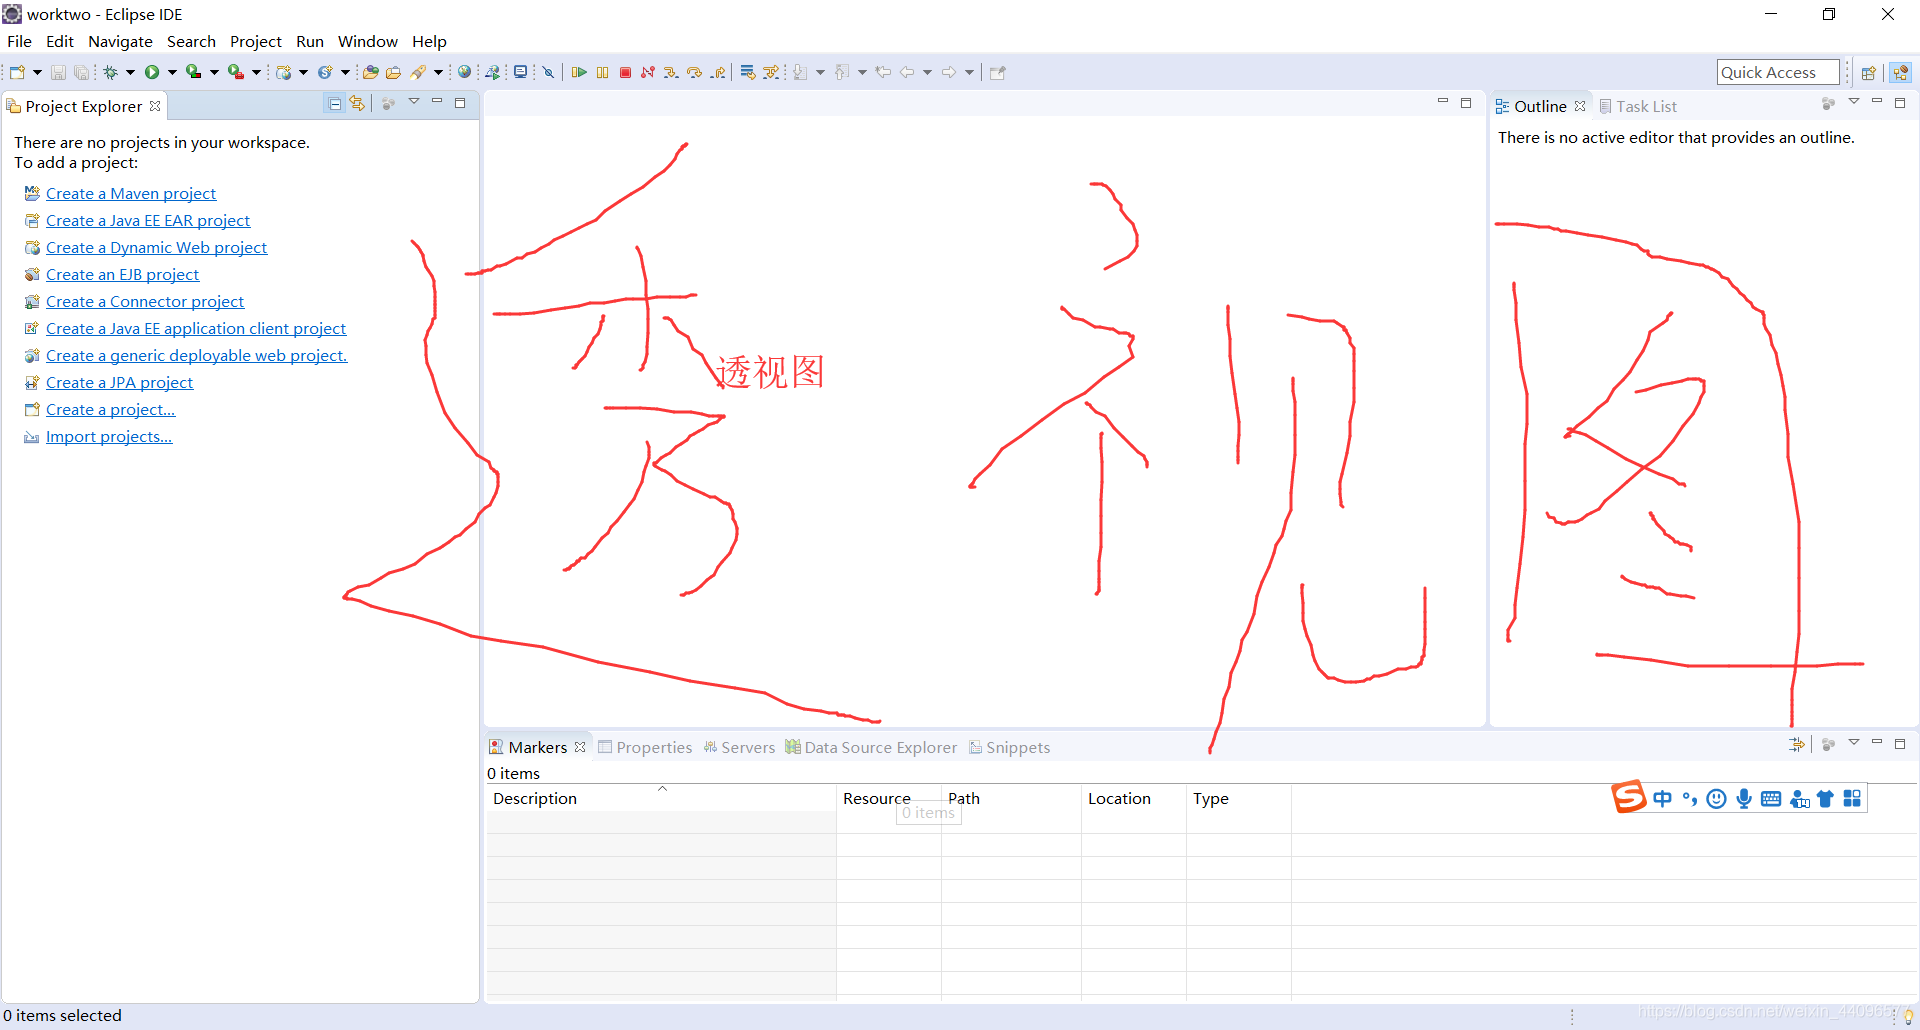Image resolution: width=1920 pixels, height=1030 pixels.
Task: Click Create an EJB project link
Action: 122,274
